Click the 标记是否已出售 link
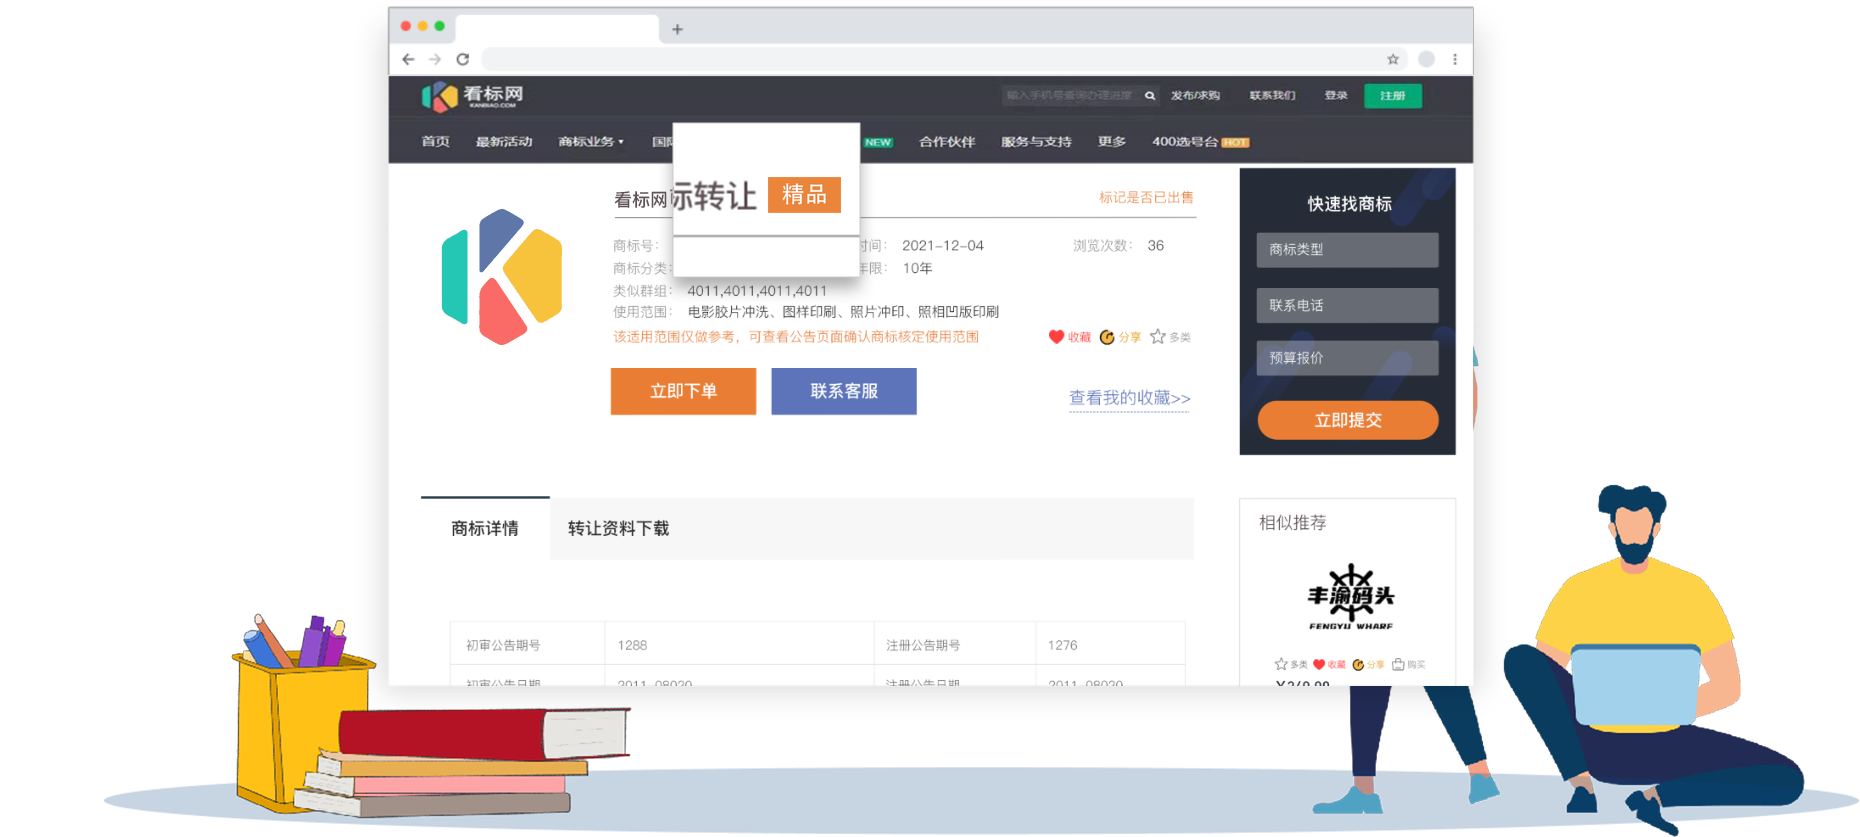Screen dimensions: 1860x837 tap(1146, 198)
